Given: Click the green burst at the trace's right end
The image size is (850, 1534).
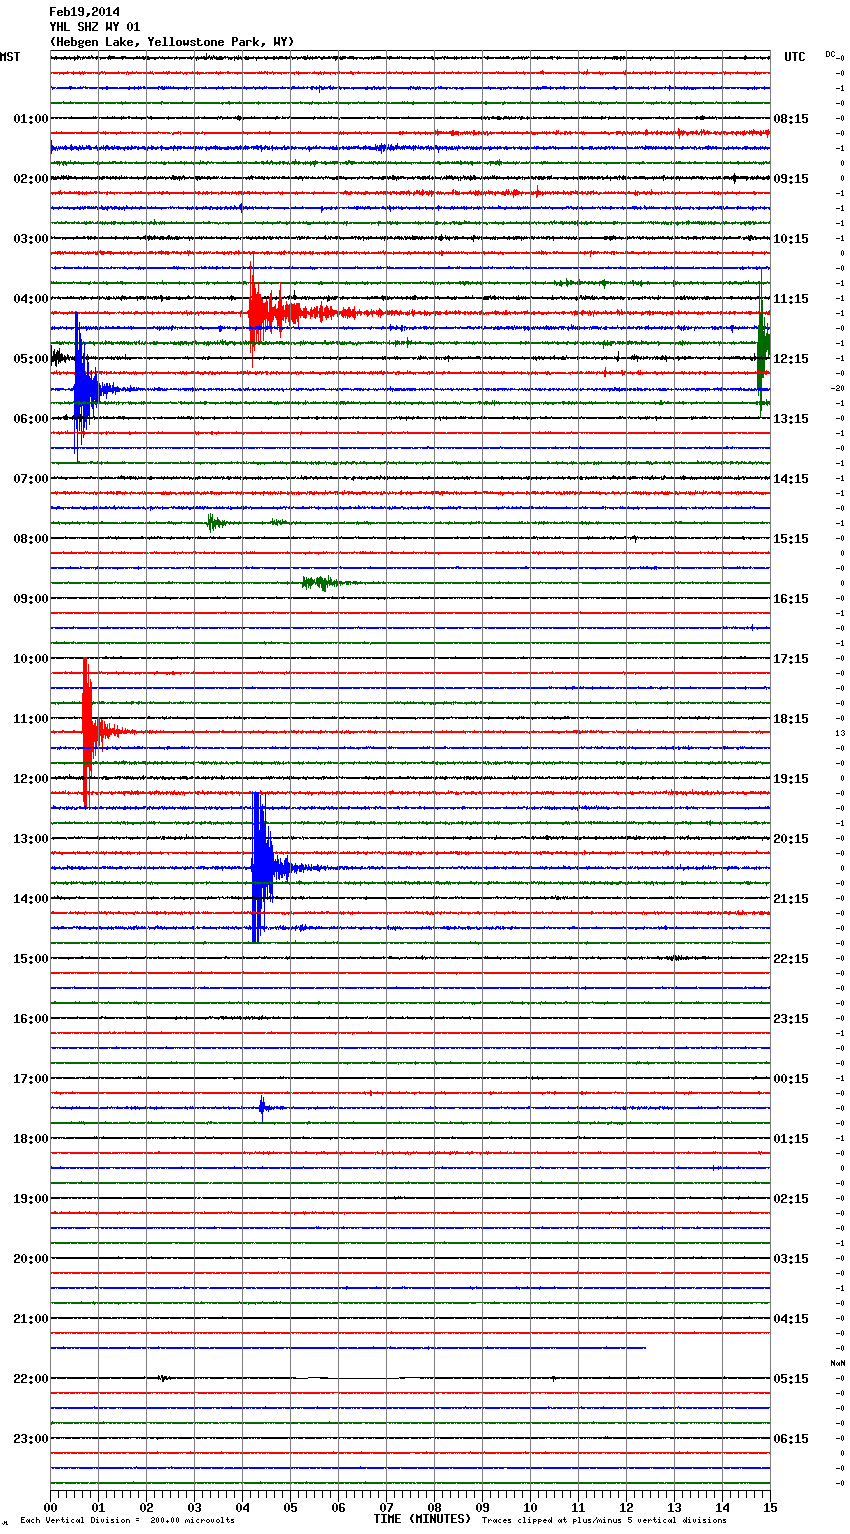Looking at the screenshot, I should click(763, 343).
